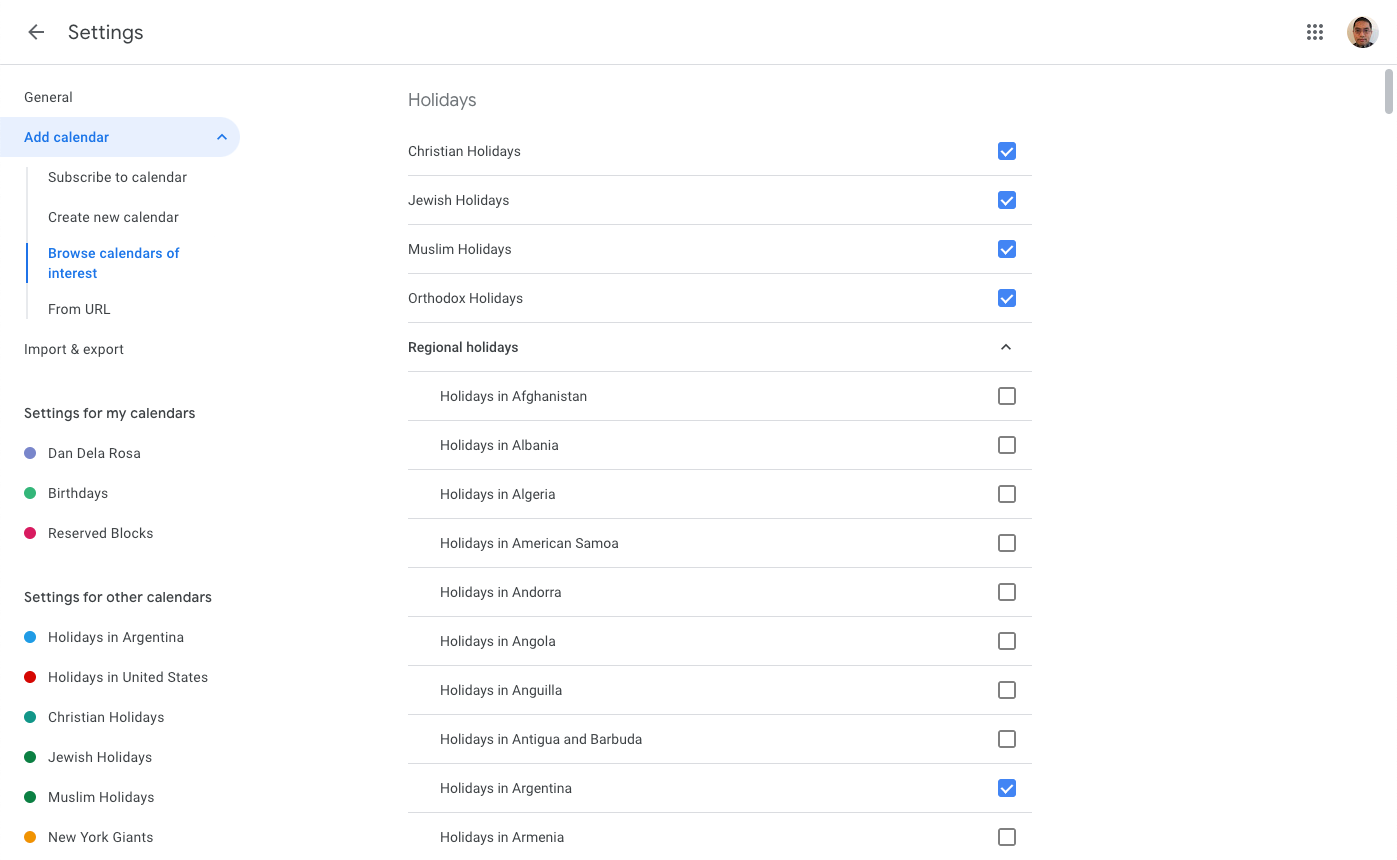The image size is (1397, 860).
Task: Open Create new calendar page
Action: [x=113, y=217]
